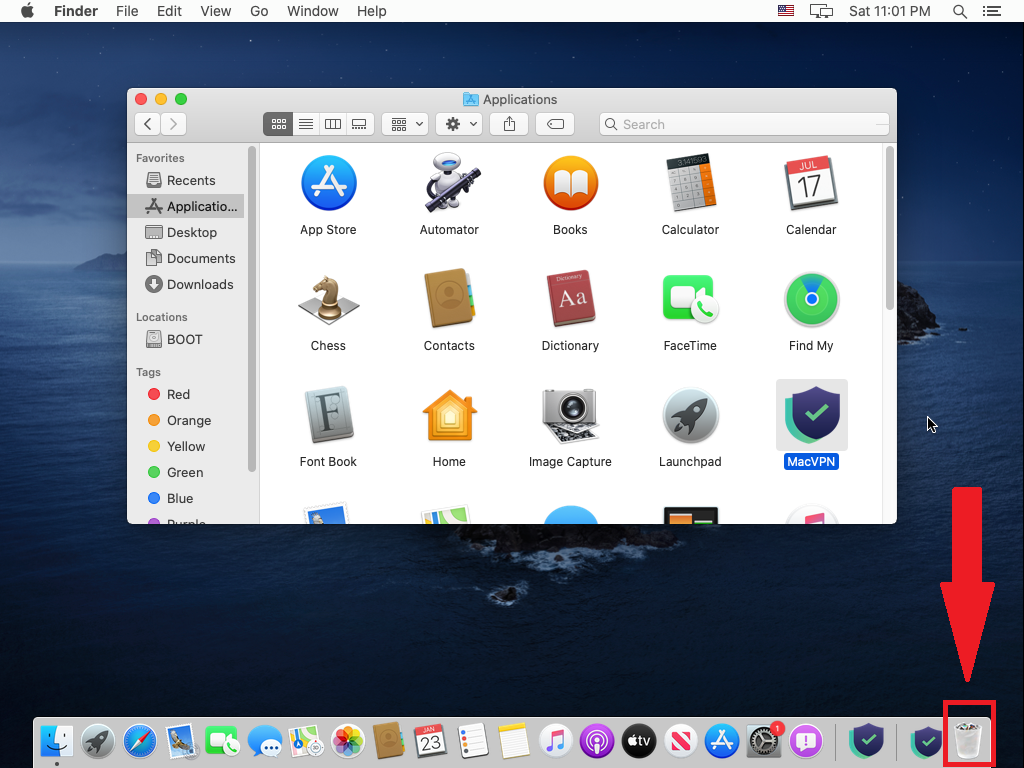Open Music from the Dock
This screenshot has width=1024, height=768.
tap(555, 741)
